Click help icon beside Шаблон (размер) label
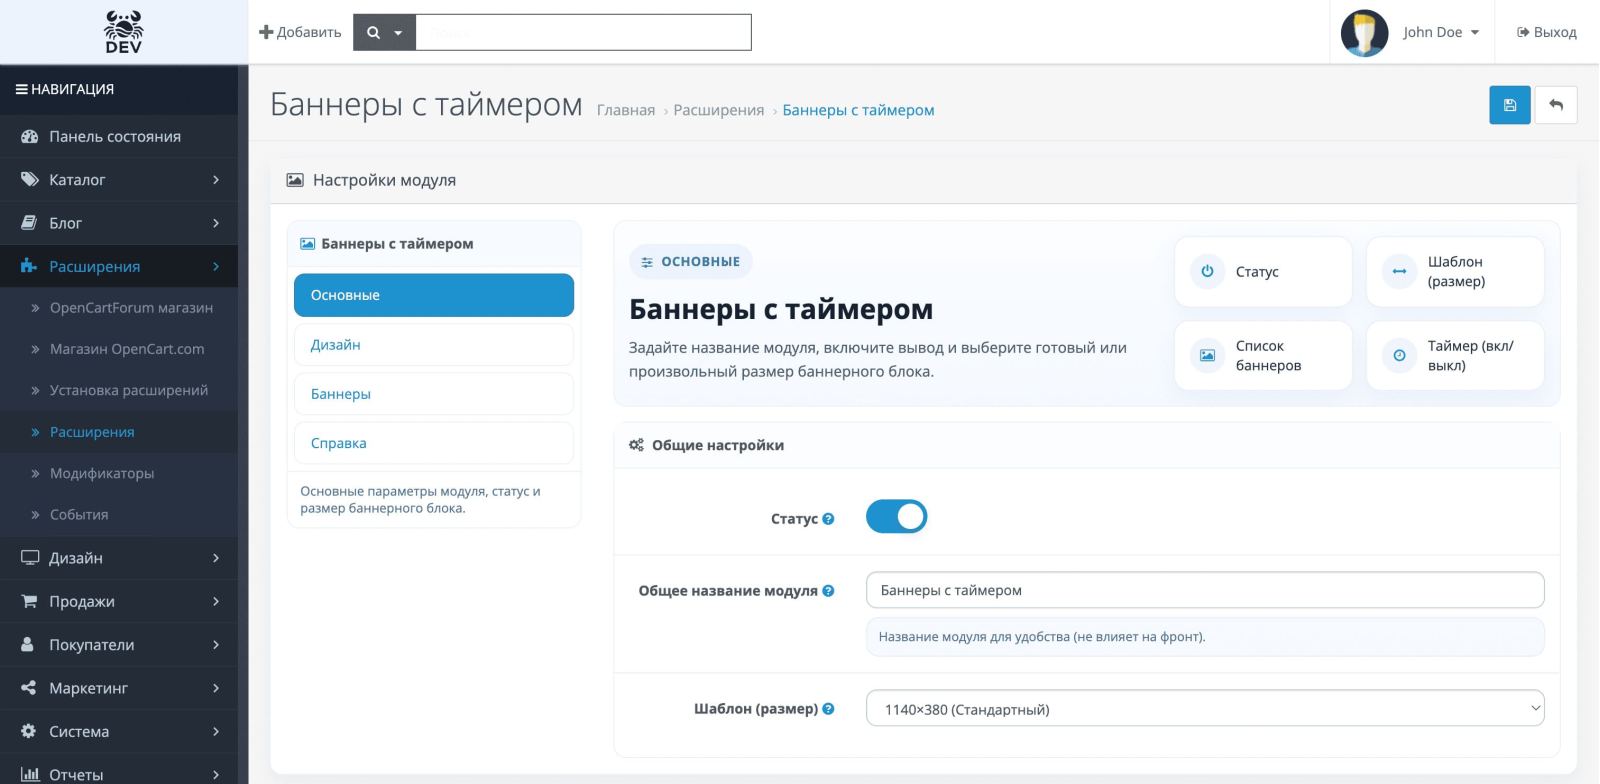This screenshot has width=1600, height=784. click(828, 709)
